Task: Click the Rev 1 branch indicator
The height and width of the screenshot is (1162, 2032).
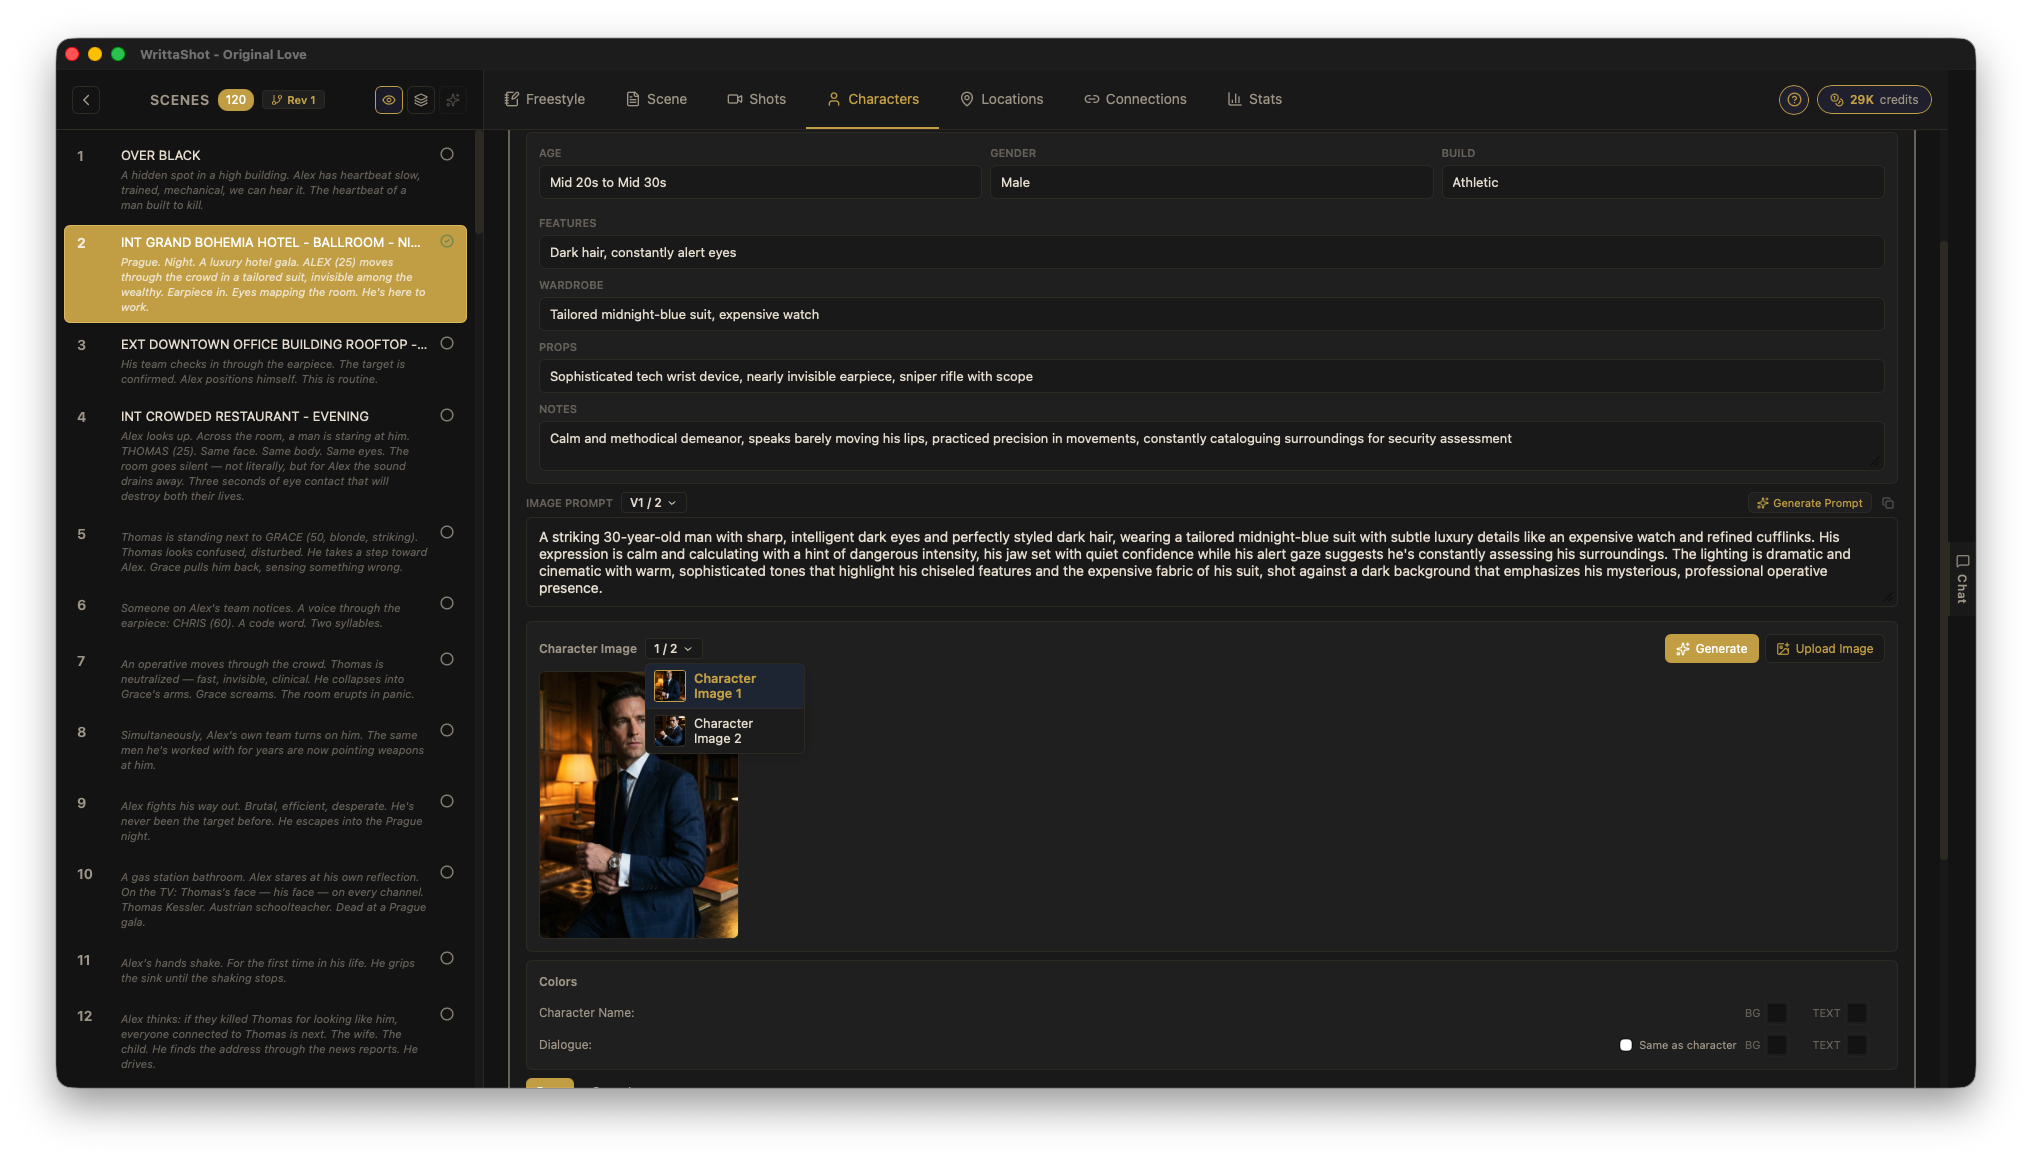Action: tap(293, 99)
